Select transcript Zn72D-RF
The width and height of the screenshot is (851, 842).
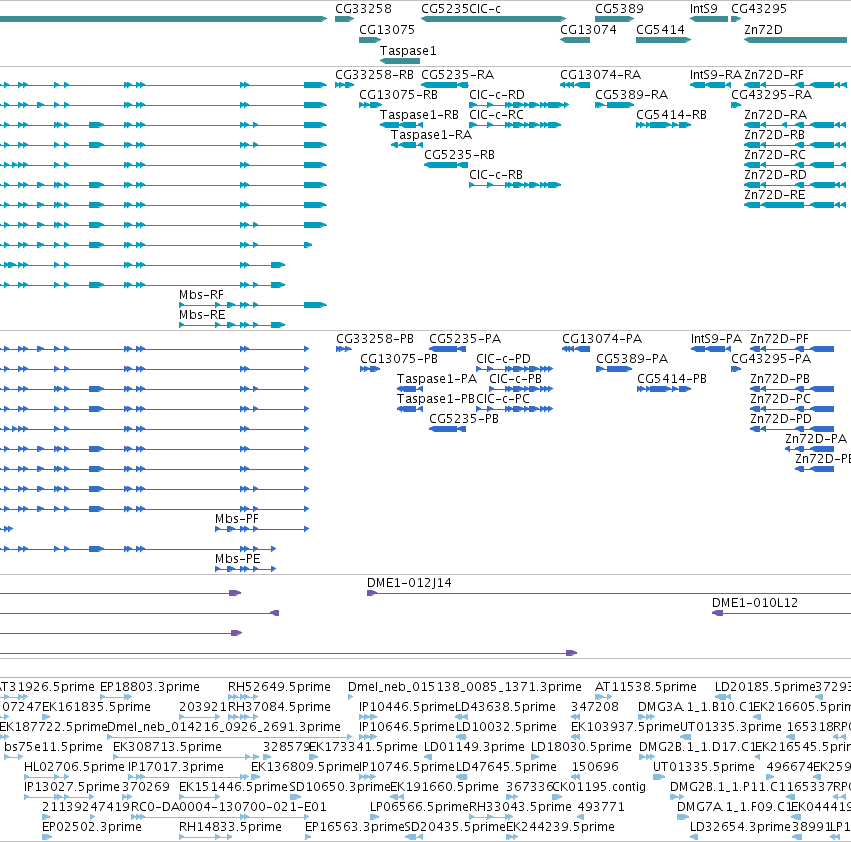click(795, 85)
